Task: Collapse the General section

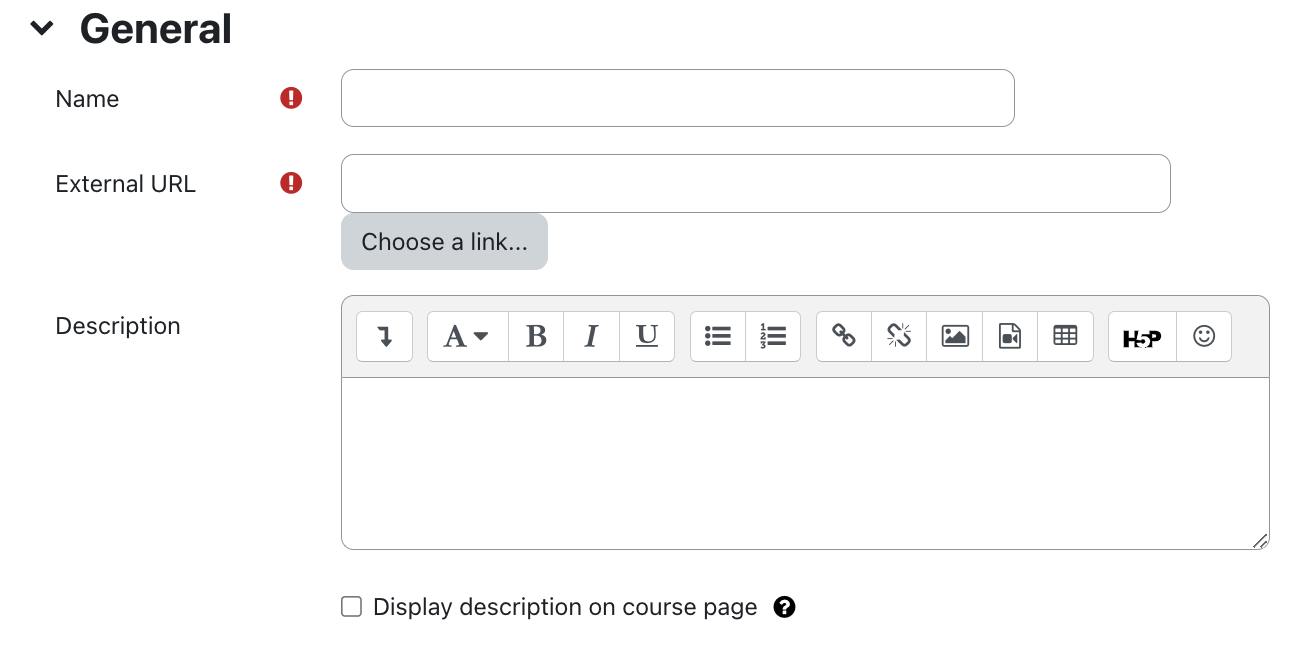Action: 41,28
